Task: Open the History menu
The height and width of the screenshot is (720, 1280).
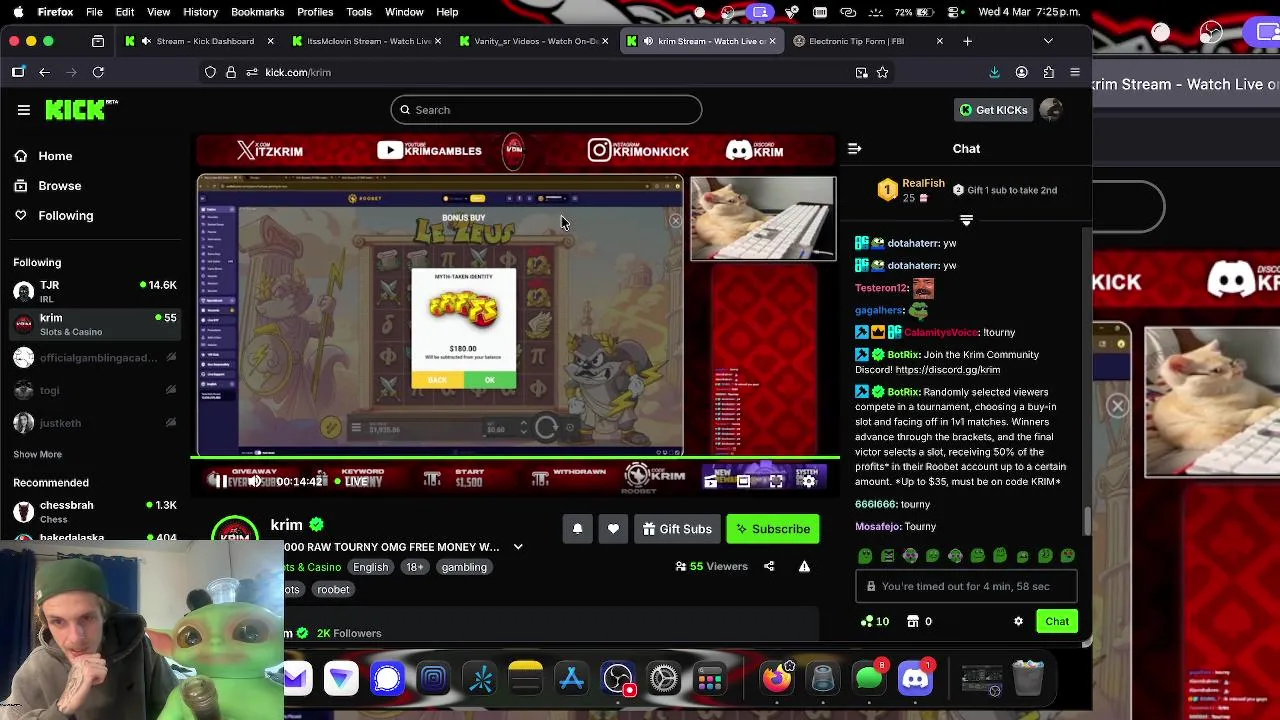Action: point(200,12)
